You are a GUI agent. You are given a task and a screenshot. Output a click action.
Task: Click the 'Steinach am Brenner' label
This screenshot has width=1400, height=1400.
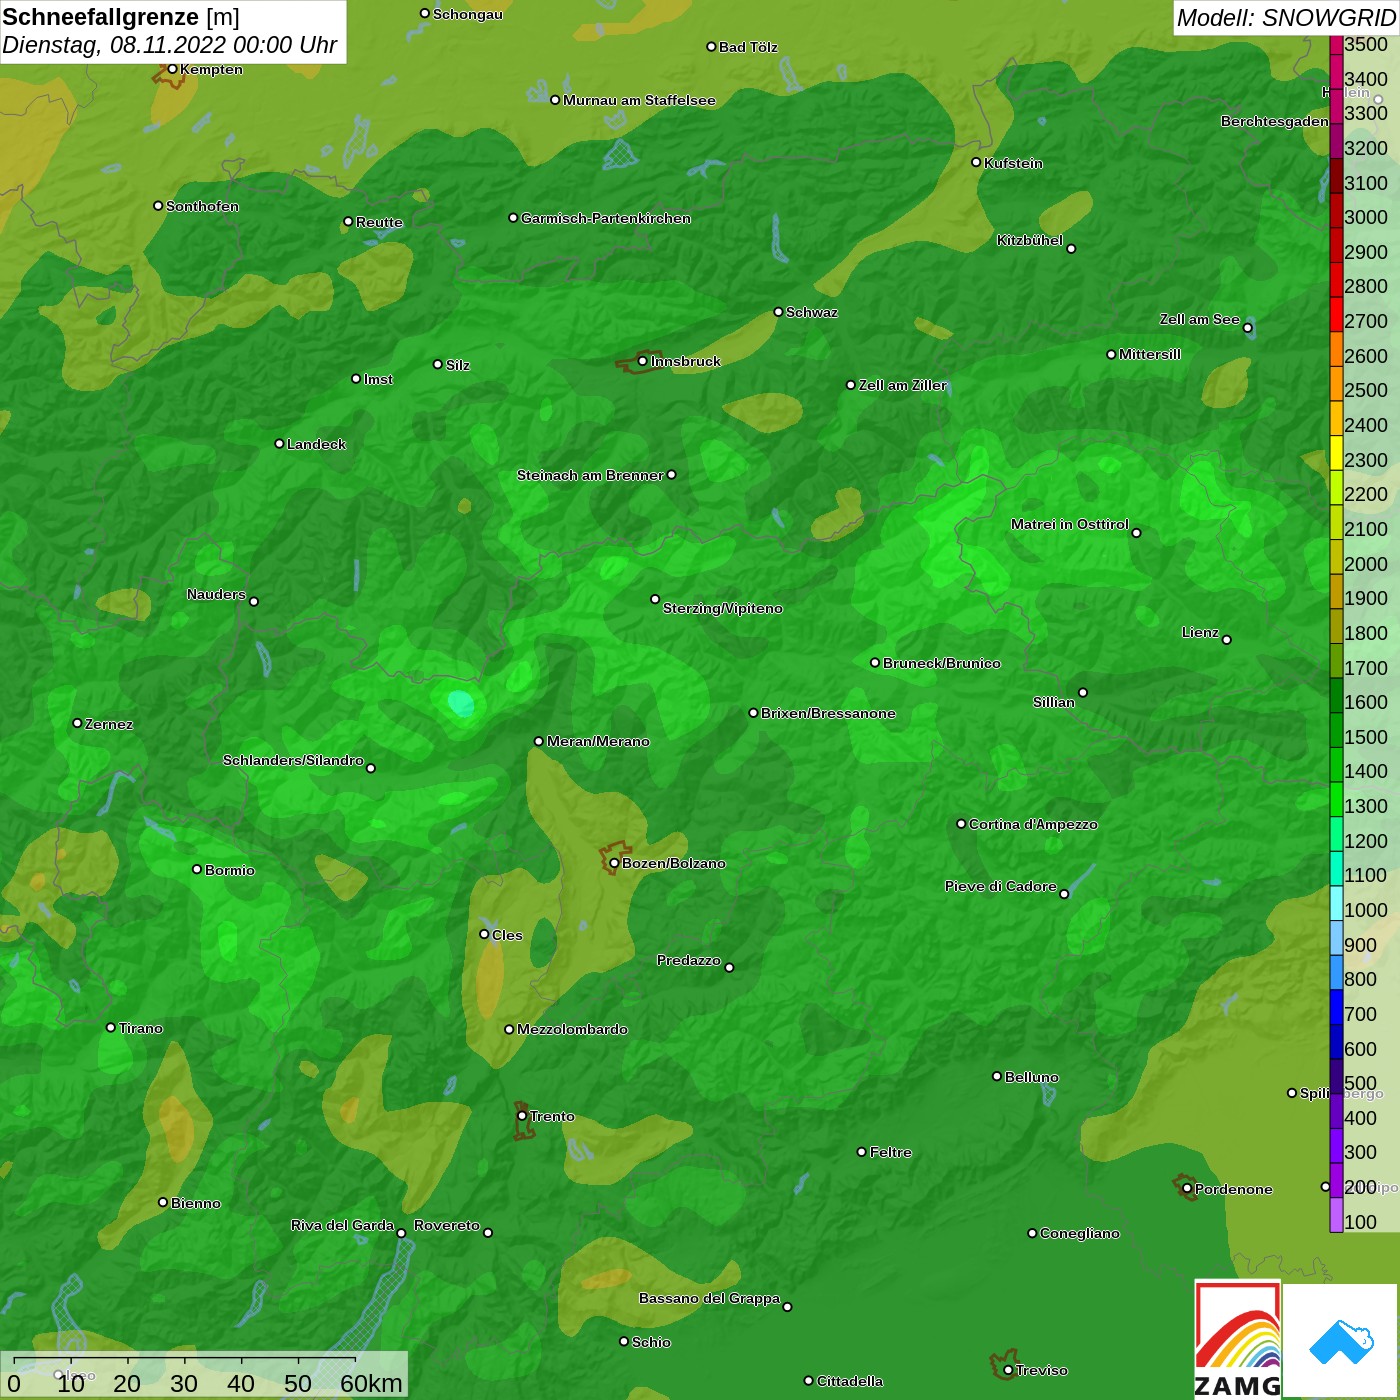590,475
